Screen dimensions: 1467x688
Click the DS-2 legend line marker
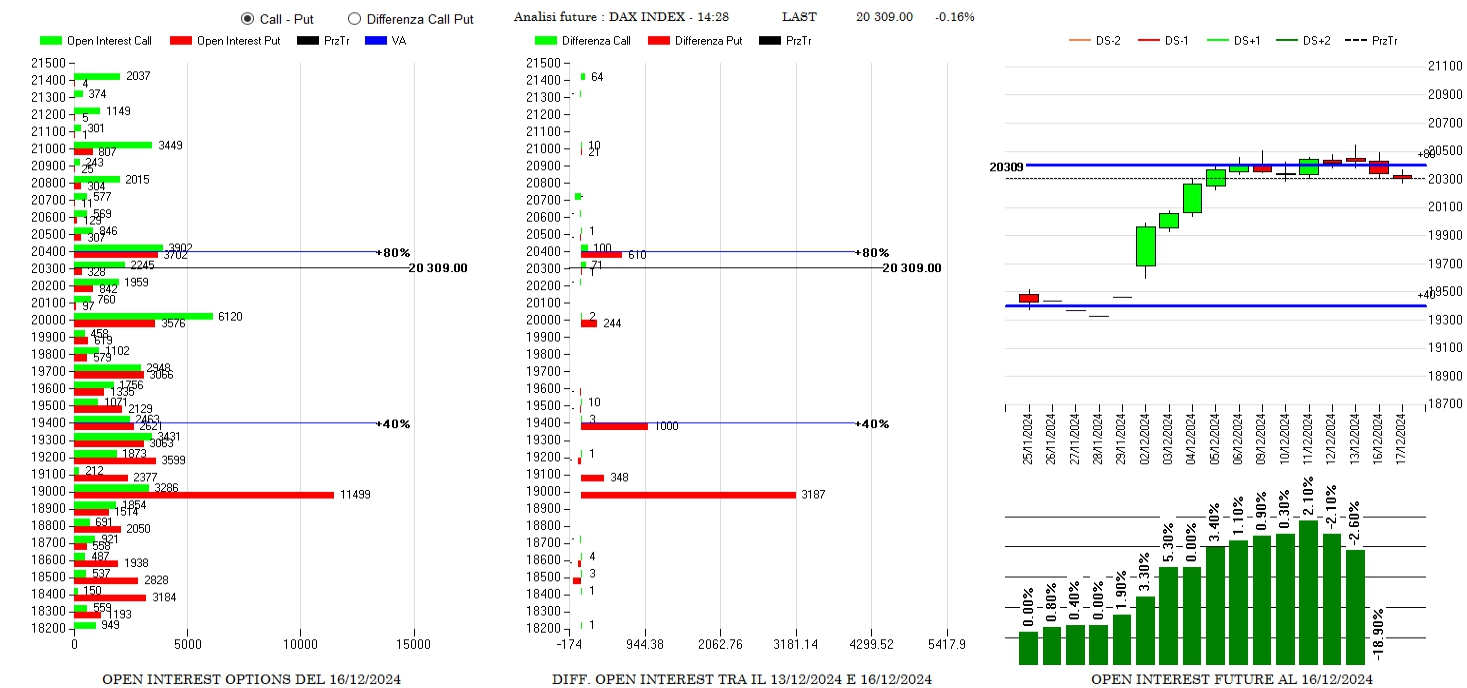[x=1080, y=41]
